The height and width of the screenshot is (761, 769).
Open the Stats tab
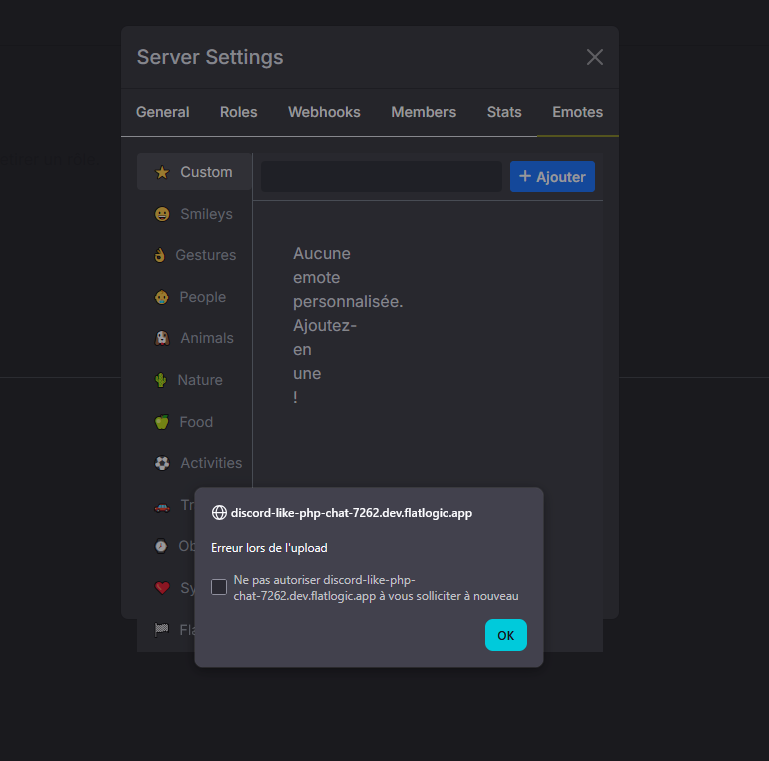[x=504, y=112]
